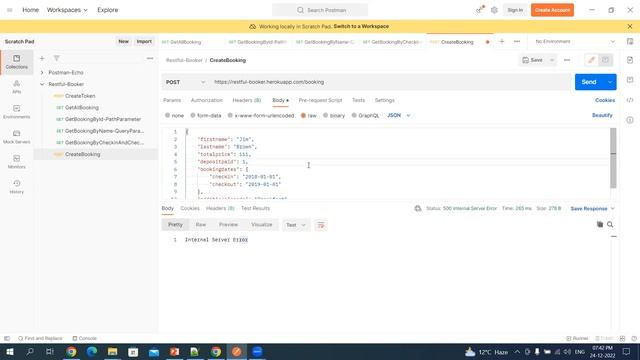Click the Import button in Scratch Pad

coord(144,41)
